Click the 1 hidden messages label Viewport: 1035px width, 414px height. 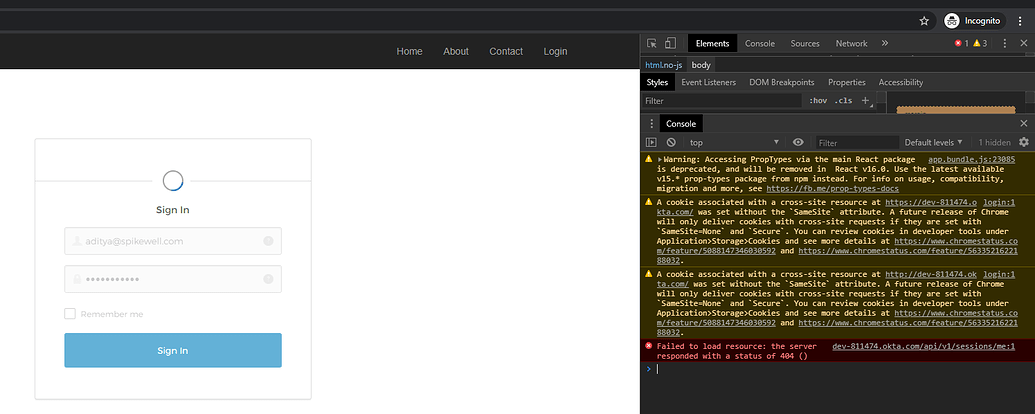[x=994, y=142]
